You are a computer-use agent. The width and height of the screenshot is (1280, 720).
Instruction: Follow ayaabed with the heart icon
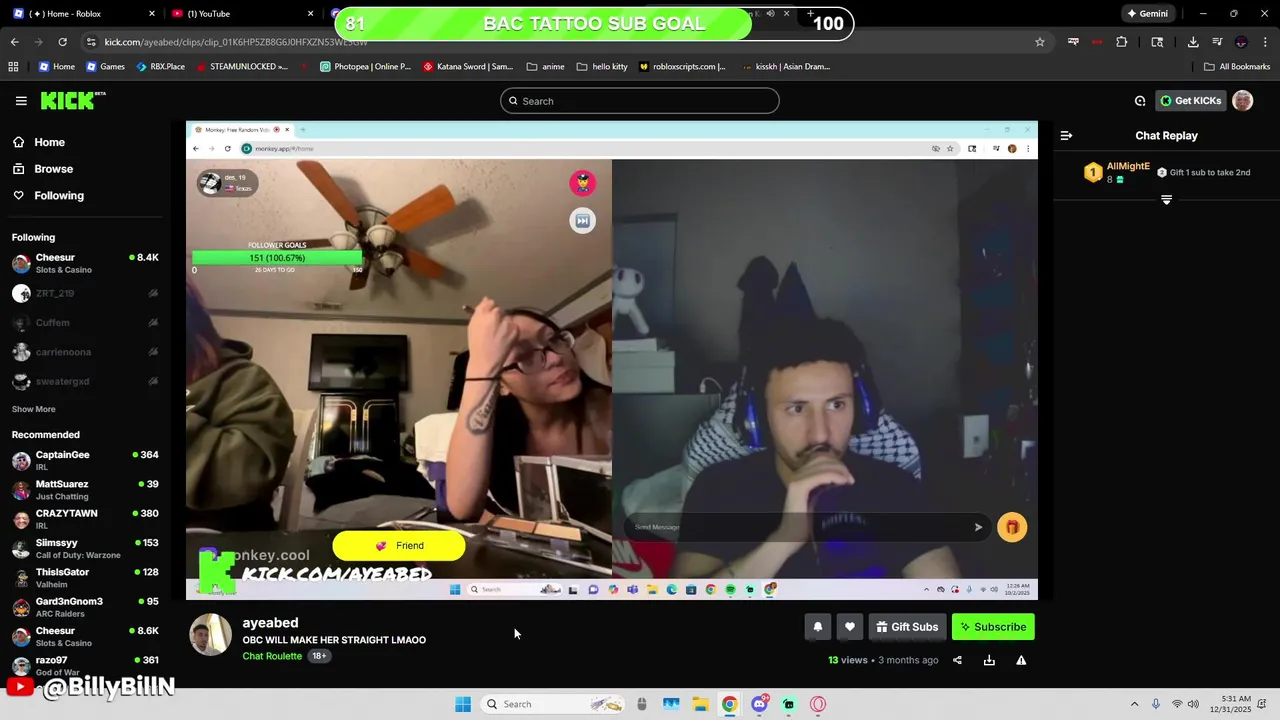[x=849, y=627]
